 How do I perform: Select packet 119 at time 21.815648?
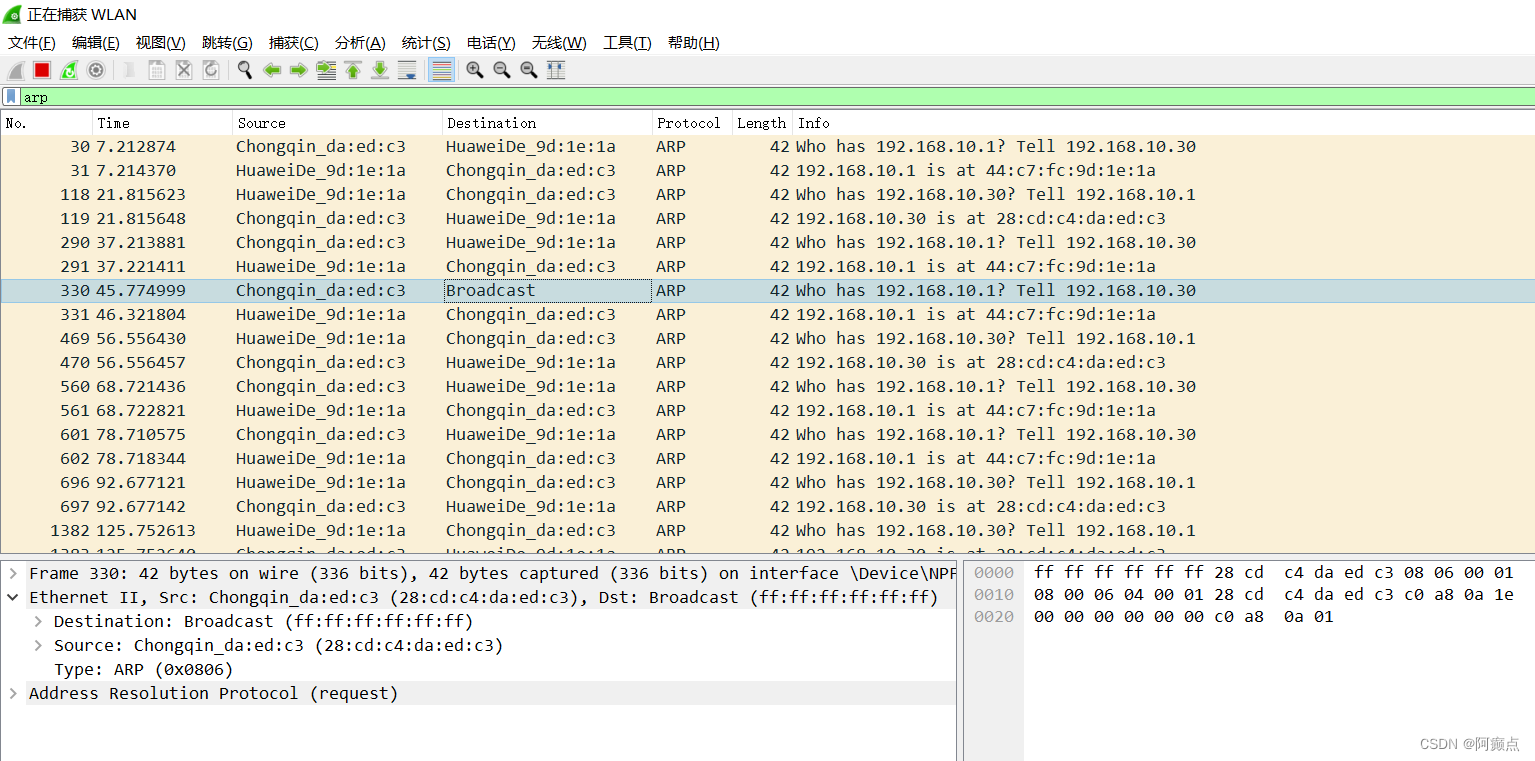767,218
